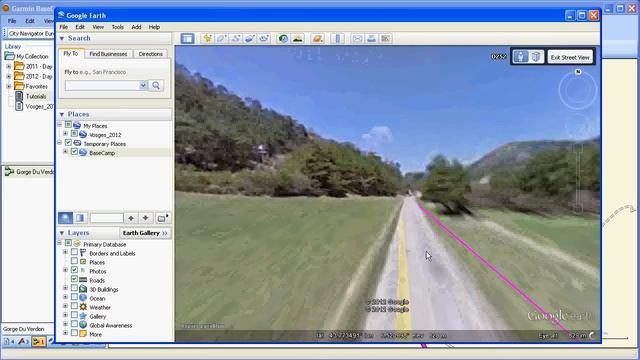Viewport: 640px width, 360px height.
Task: Click the Add Image Overlay icon
Action: coord(249,38)
